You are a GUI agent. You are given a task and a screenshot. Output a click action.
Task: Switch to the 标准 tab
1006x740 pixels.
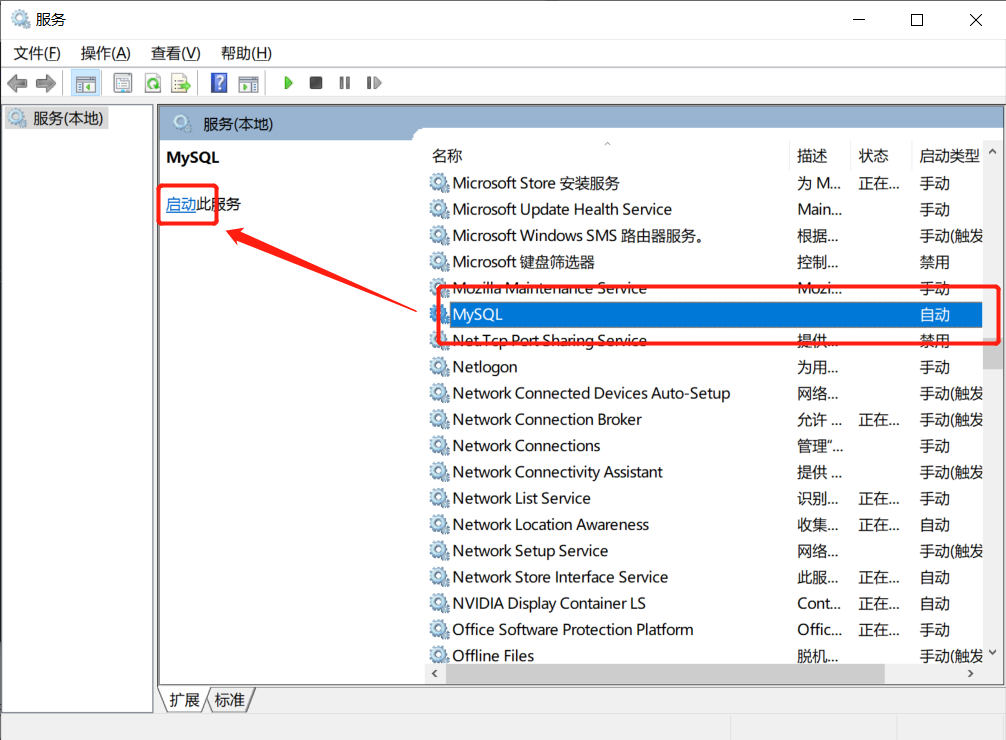click(230, 700)
